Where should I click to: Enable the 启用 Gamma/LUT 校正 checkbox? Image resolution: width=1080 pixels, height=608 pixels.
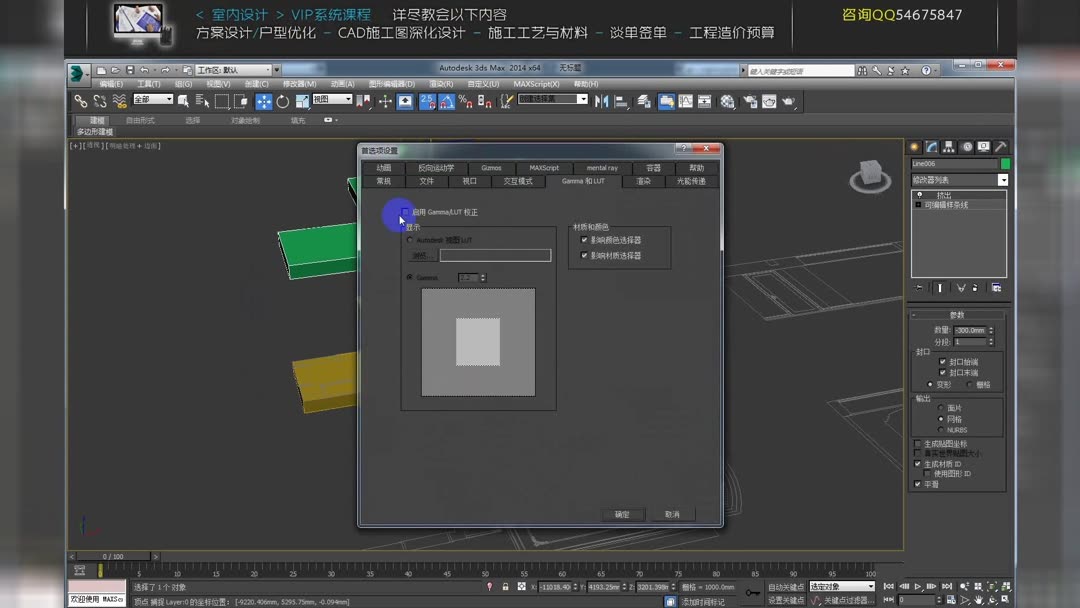(404, 212)
